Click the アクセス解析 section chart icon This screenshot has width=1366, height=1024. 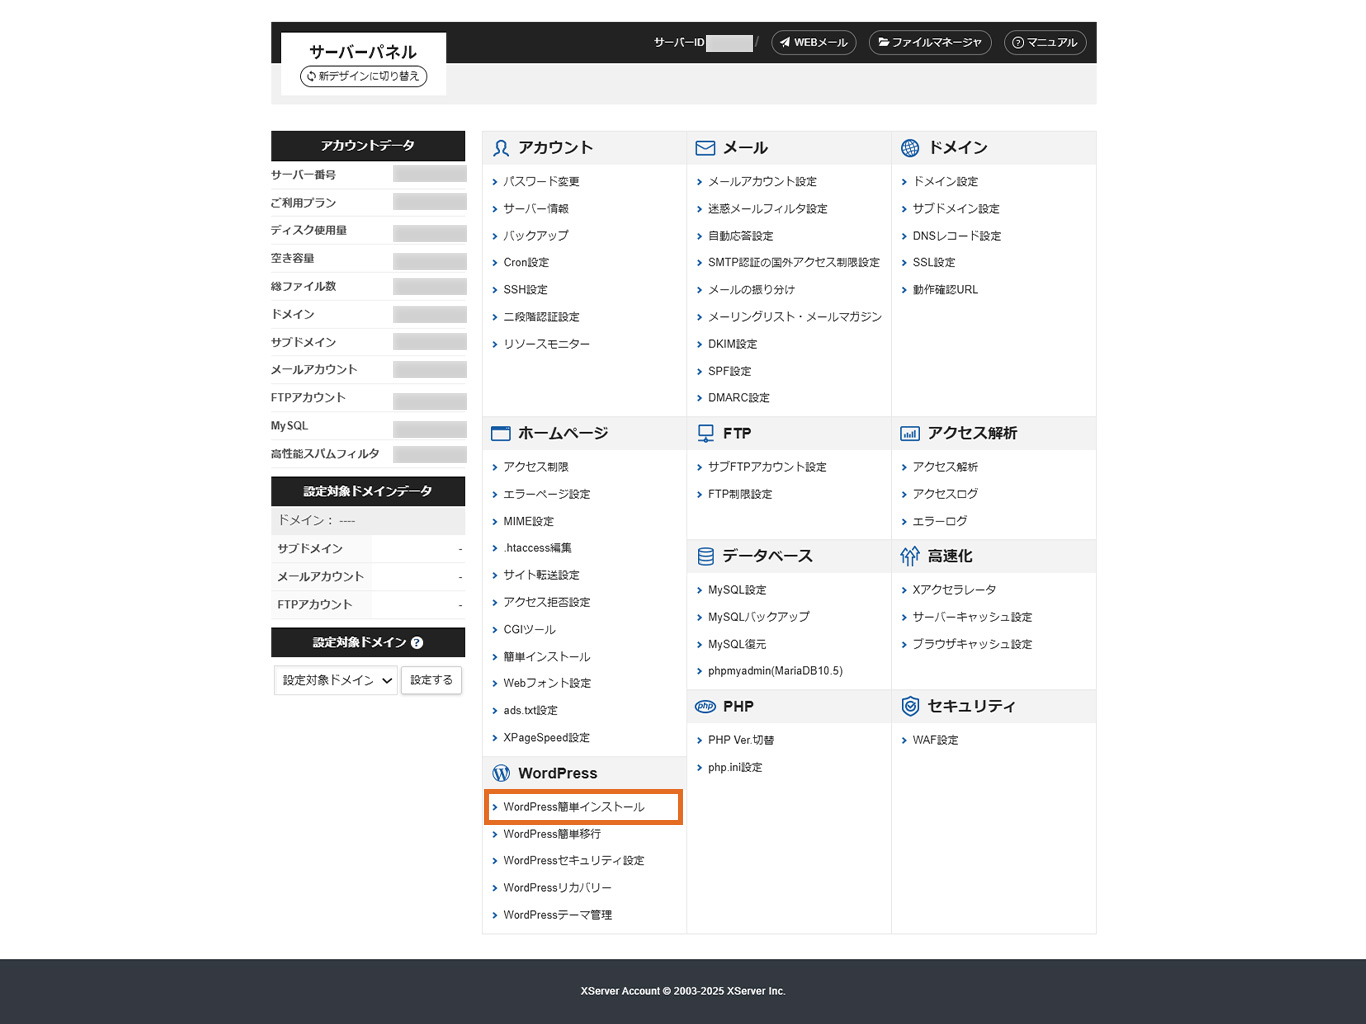coord(910,434)
